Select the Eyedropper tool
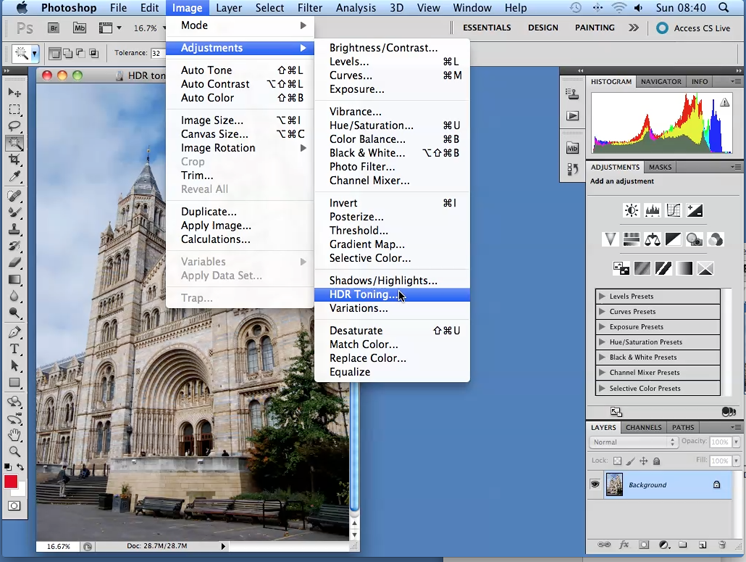Image resolution: width=746 pixels, height=562 pixels. 14,177
